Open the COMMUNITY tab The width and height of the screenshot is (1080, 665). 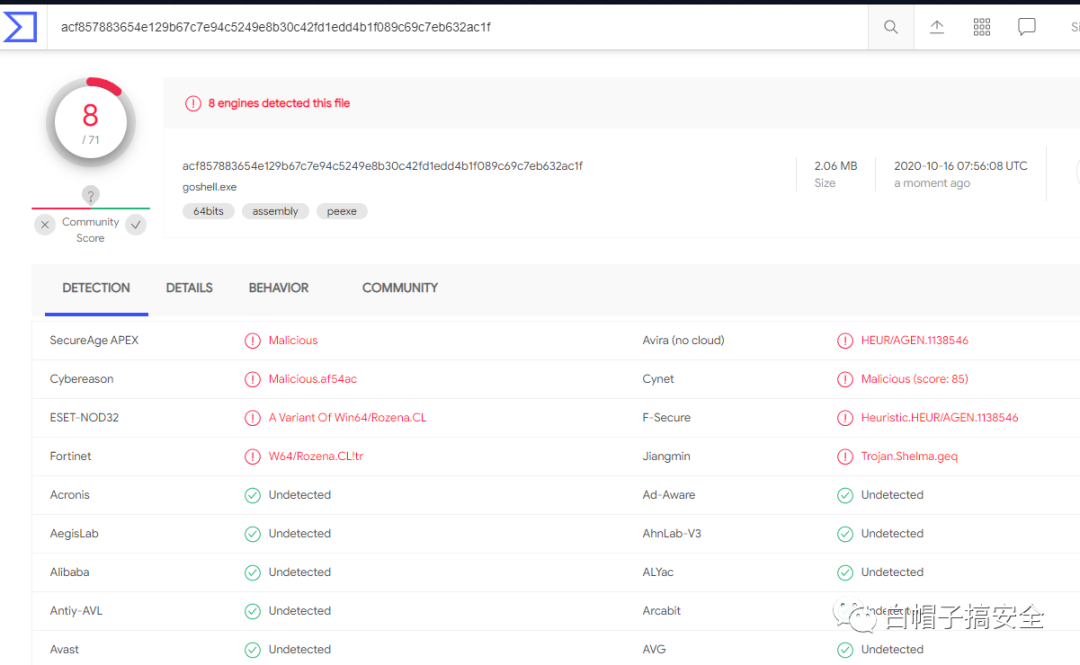400,288
